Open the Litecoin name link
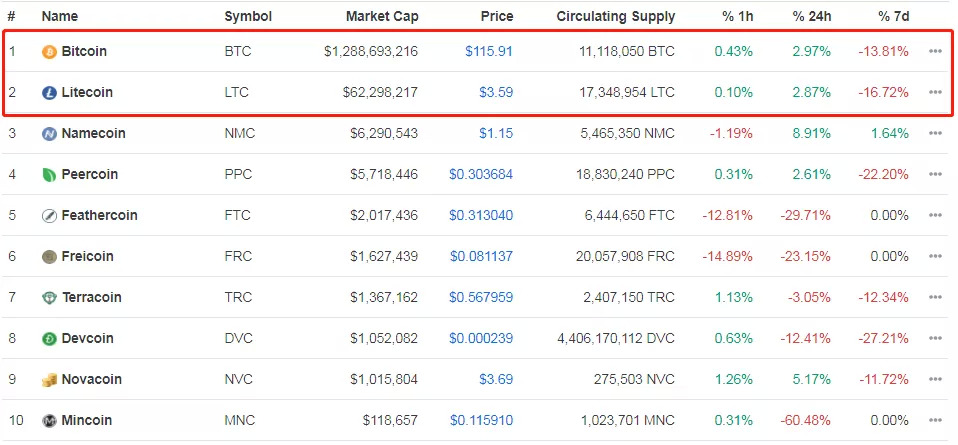Screen dimensions: 958x445 click(x=87, y=93)
